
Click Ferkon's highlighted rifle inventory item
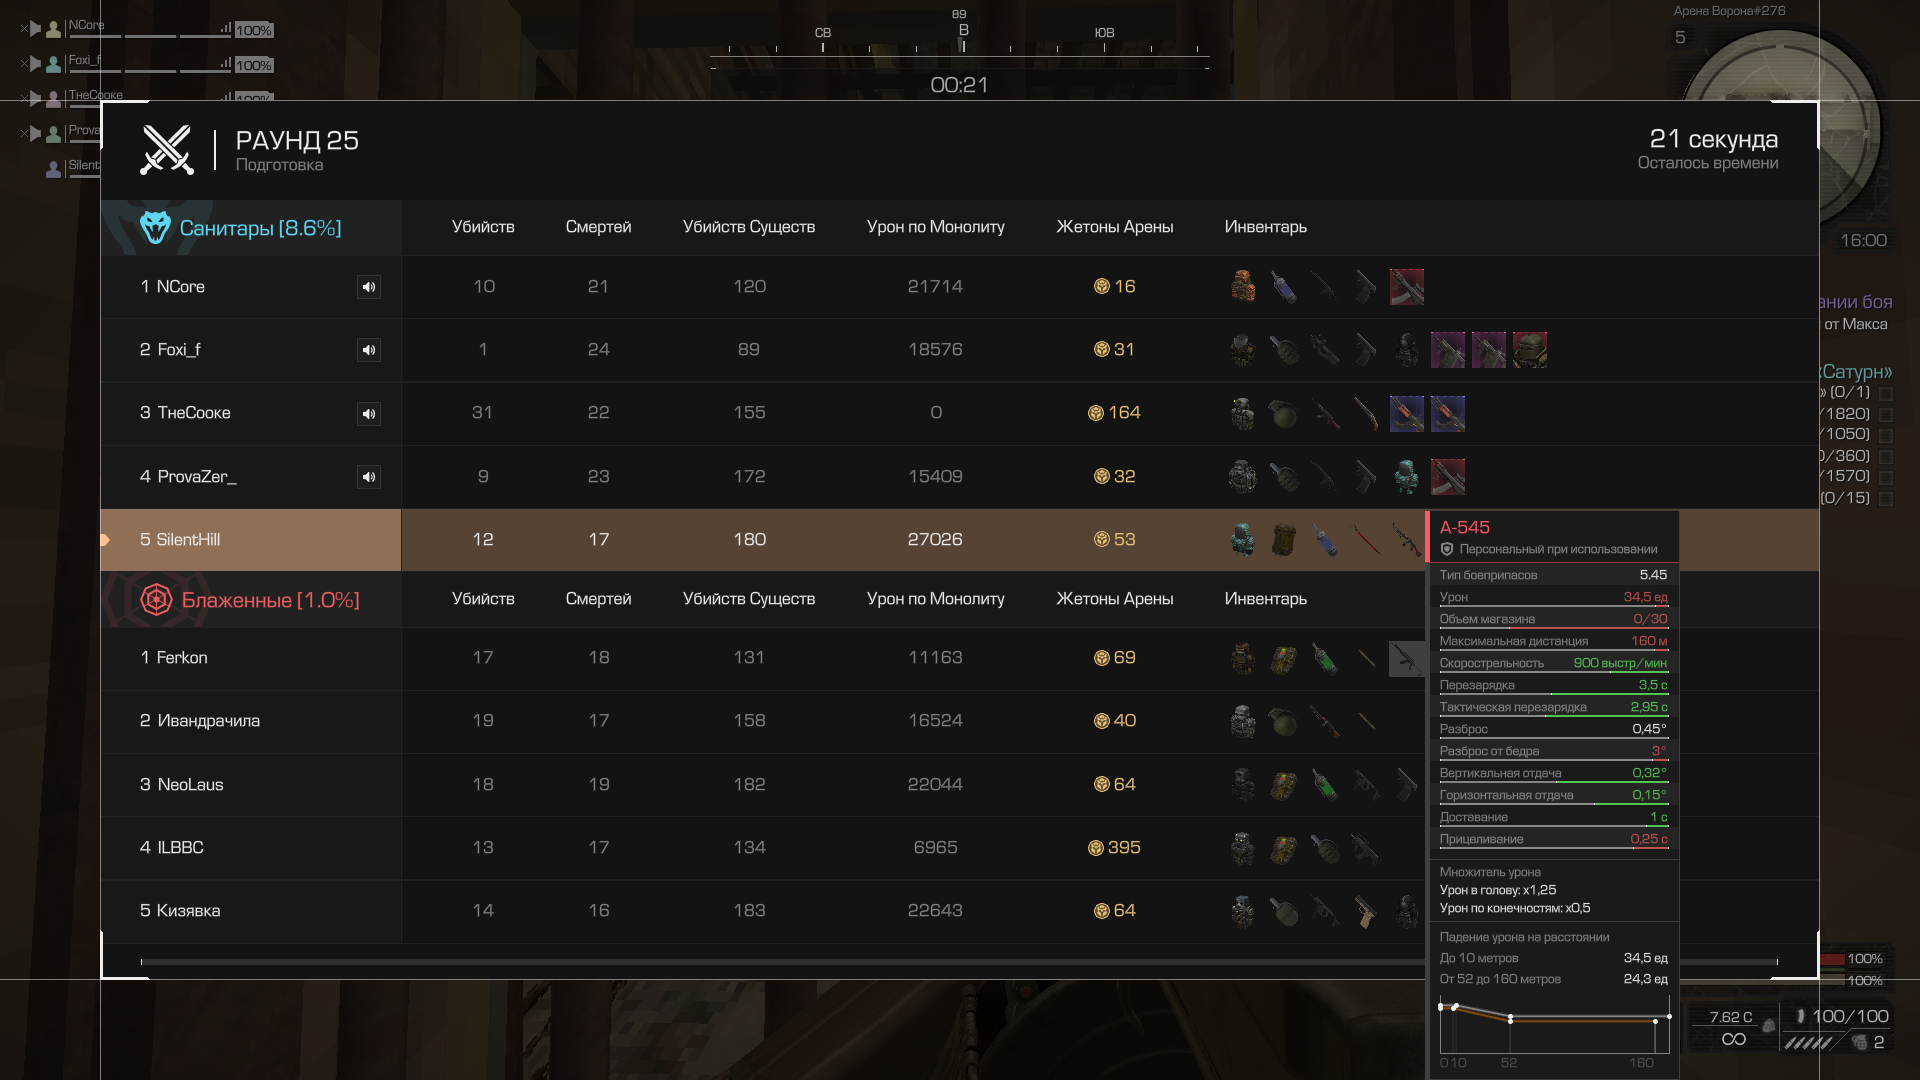point(1406,658)
